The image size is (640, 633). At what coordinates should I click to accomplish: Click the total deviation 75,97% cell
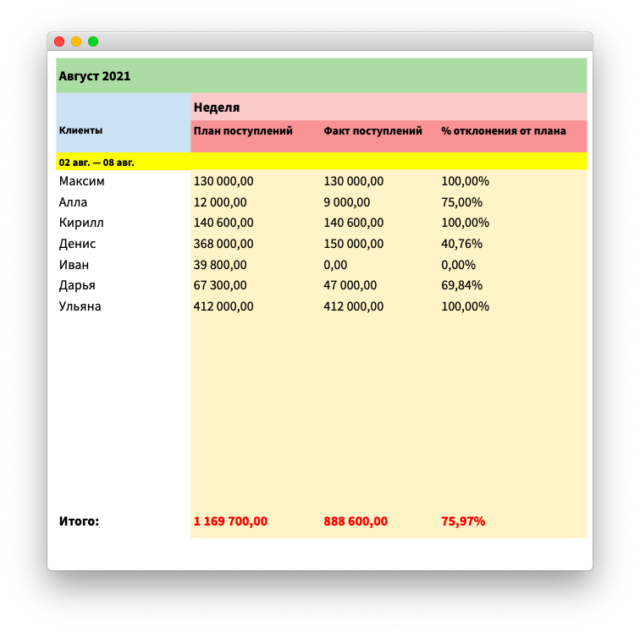click(463, 521)
